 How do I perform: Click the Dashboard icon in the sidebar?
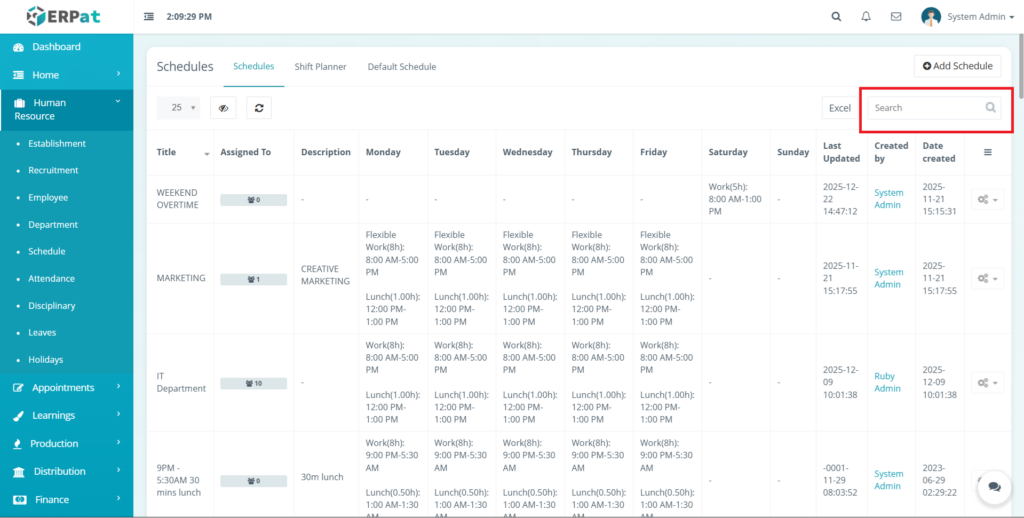[19, 47]
